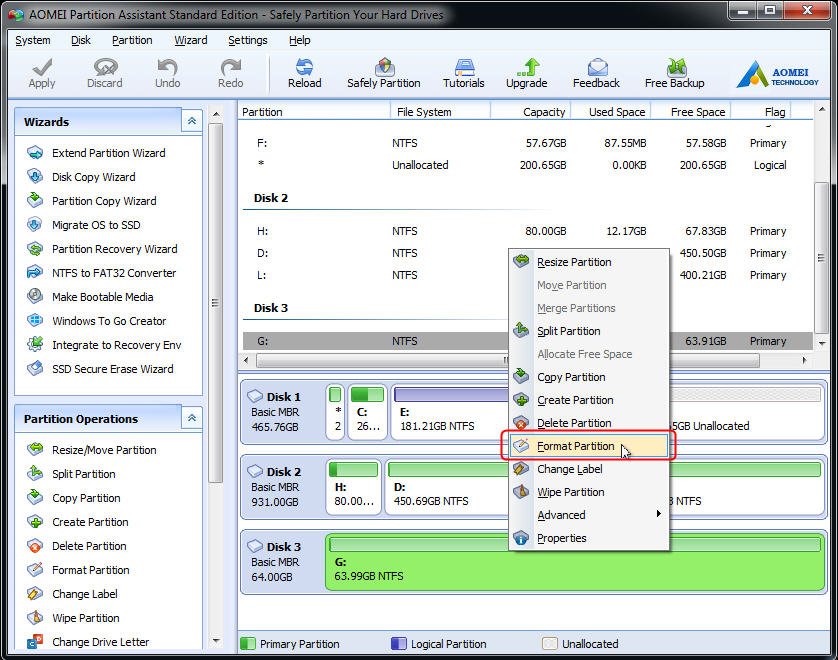The width and height of the screenshot is (838, 660).
Task: Select the H: 80.00 block on Disk 2
Action: point(353,487)
